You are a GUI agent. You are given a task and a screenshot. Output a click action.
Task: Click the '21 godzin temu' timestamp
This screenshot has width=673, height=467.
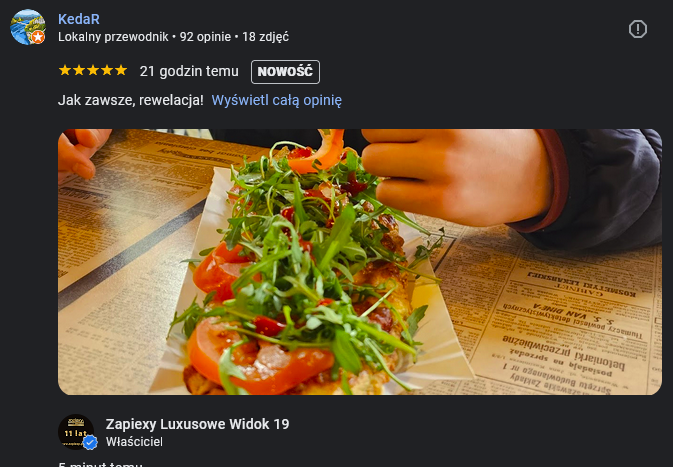(x=189, y=71)
